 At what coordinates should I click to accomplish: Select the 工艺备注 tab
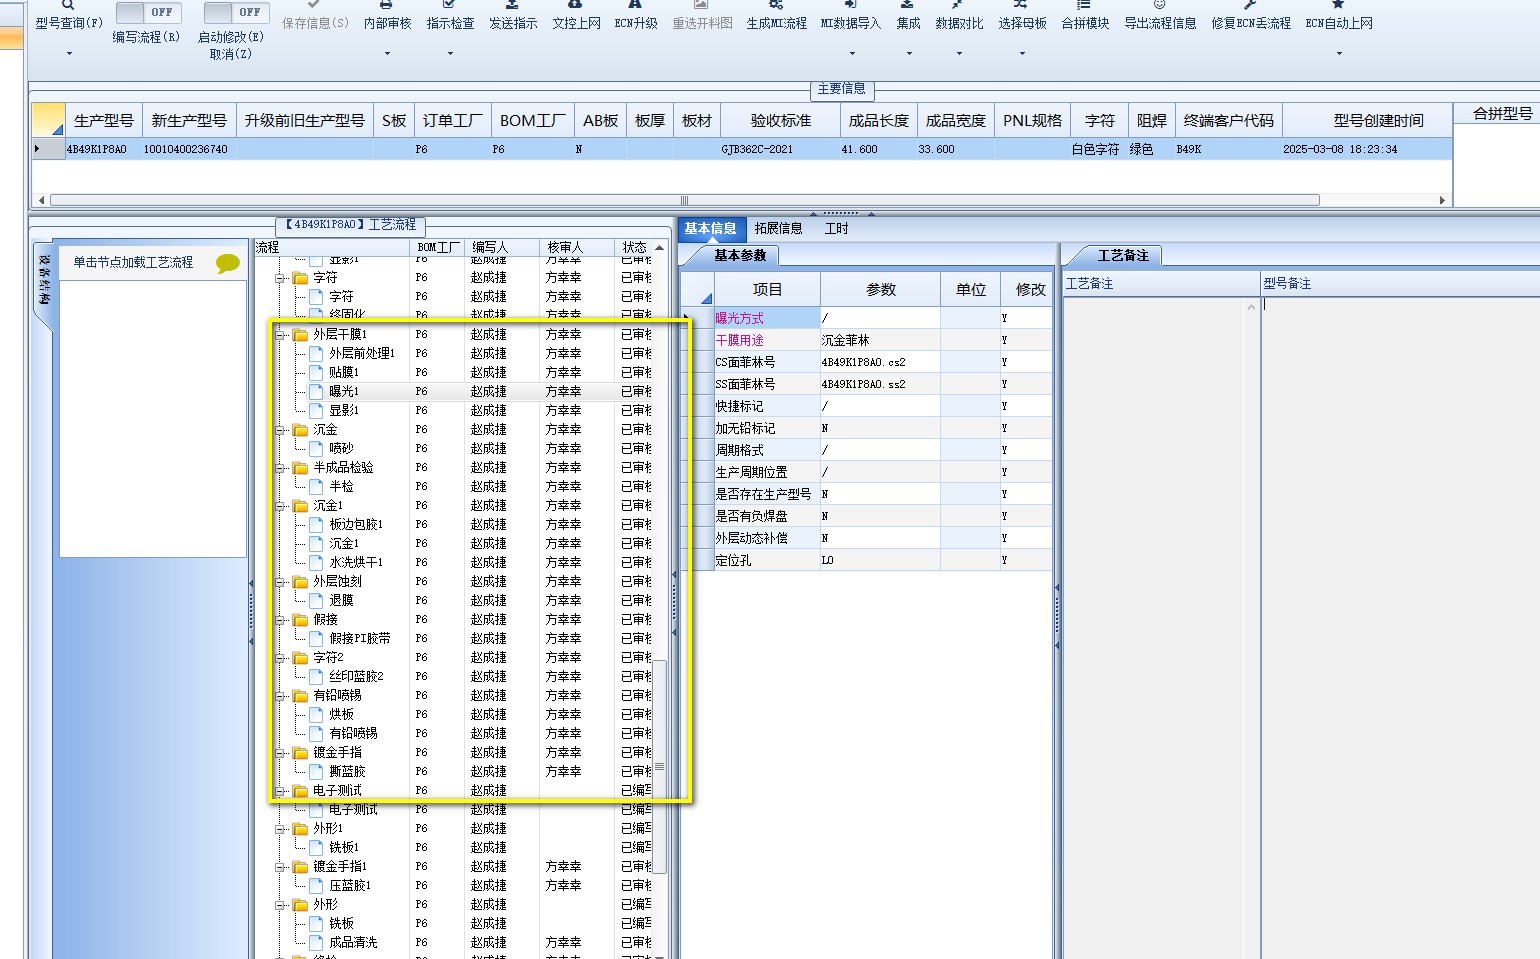[1123, 255]
